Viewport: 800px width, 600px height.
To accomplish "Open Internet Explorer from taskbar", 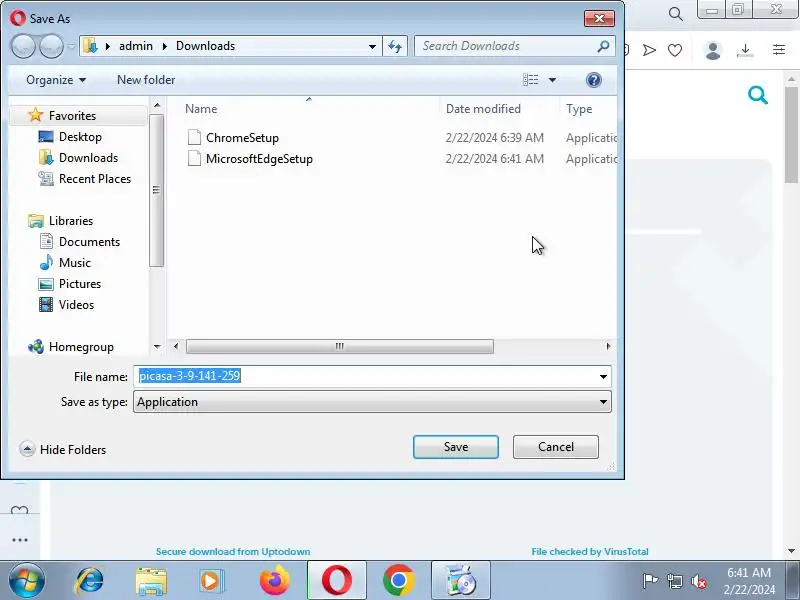I will point(89,581).
